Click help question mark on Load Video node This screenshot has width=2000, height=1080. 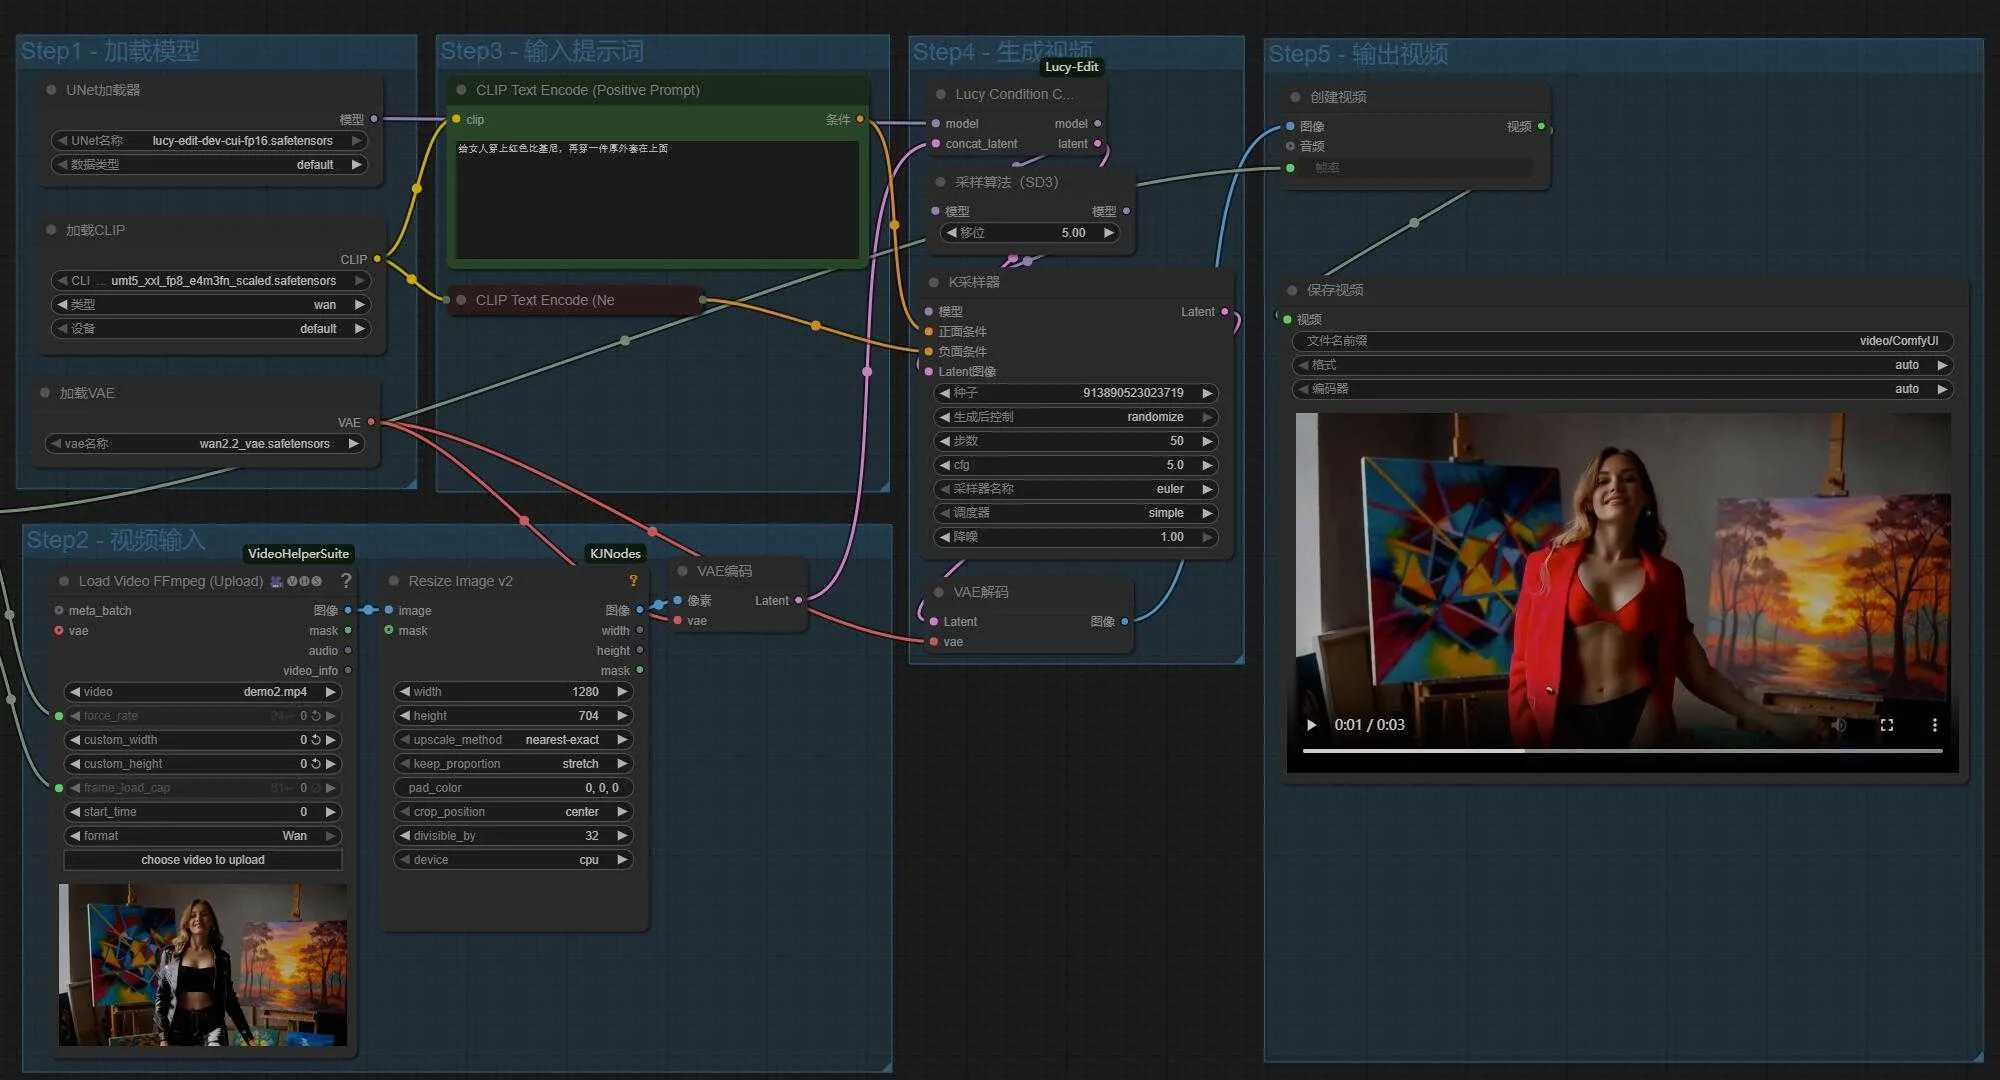click(346, 580)
